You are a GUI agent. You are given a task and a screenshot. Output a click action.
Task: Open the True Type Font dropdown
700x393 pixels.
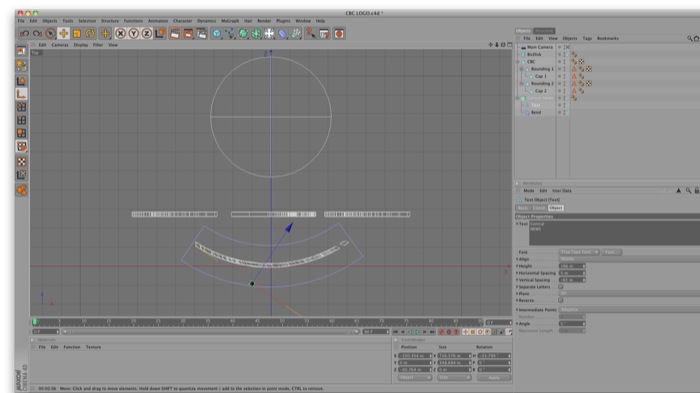(x=579, y=252)
